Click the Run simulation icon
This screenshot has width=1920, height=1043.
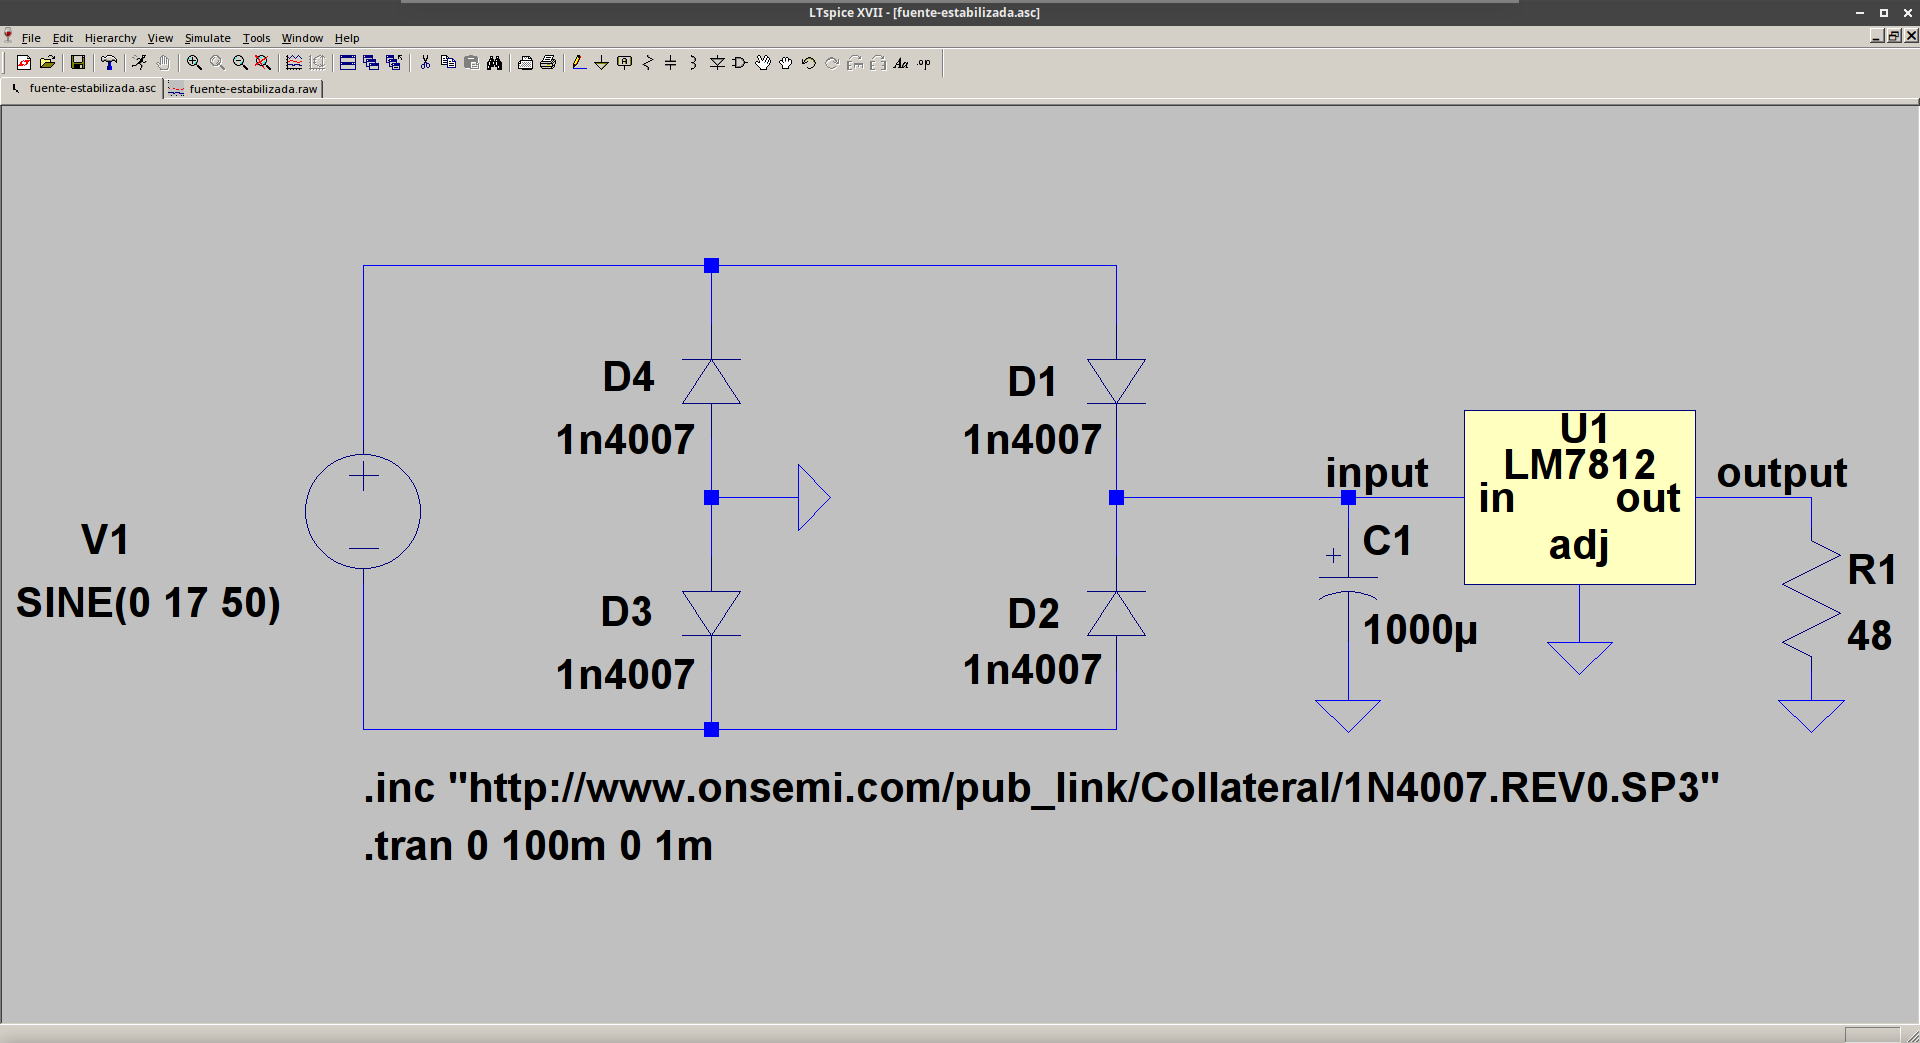click(139, 63)
